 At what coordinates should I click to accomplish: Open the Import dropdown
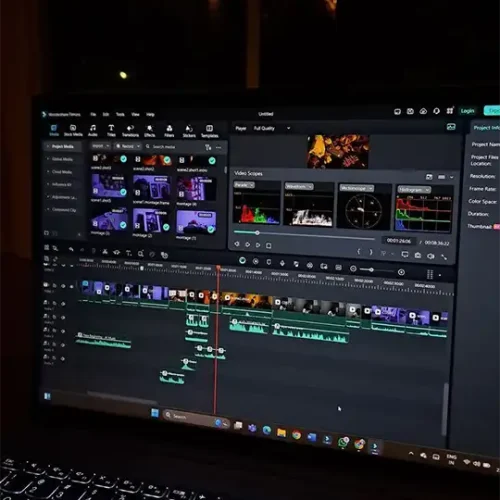100,146
